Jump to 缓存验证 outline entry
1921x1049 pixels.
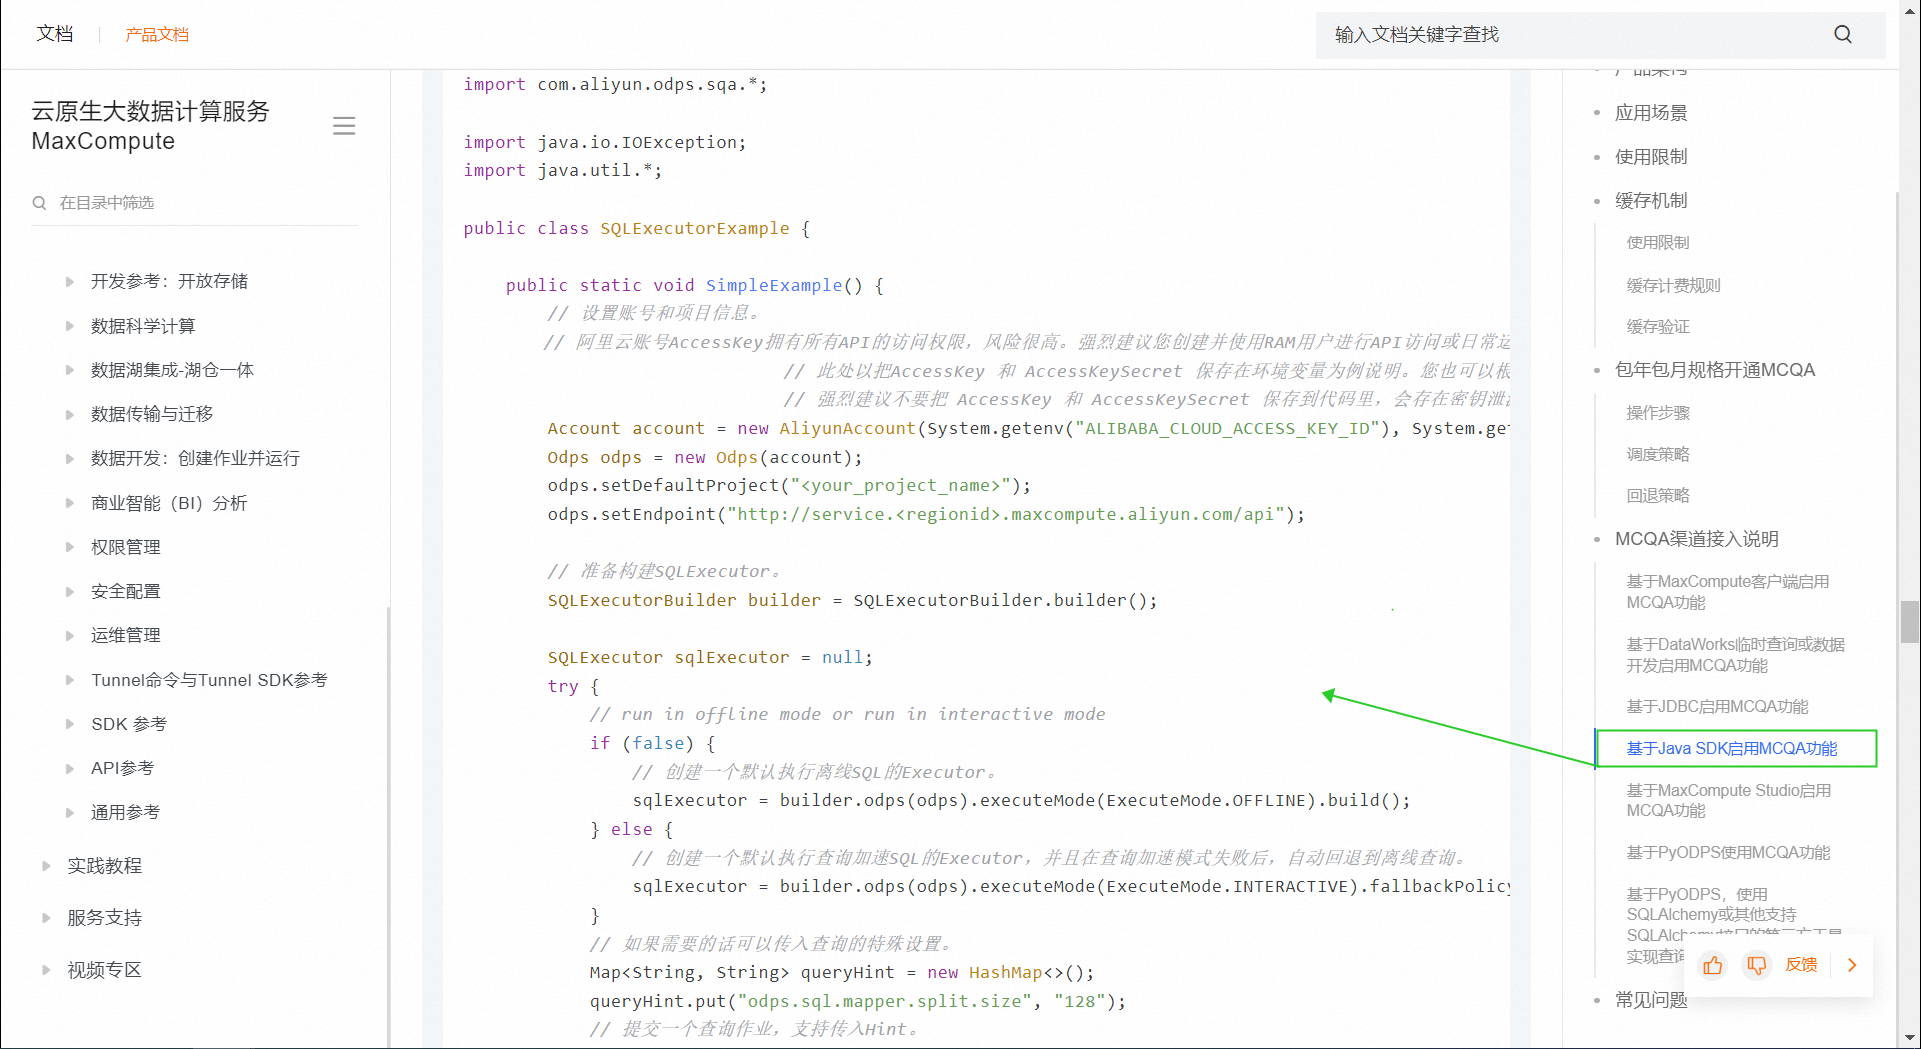point(1658,327)
